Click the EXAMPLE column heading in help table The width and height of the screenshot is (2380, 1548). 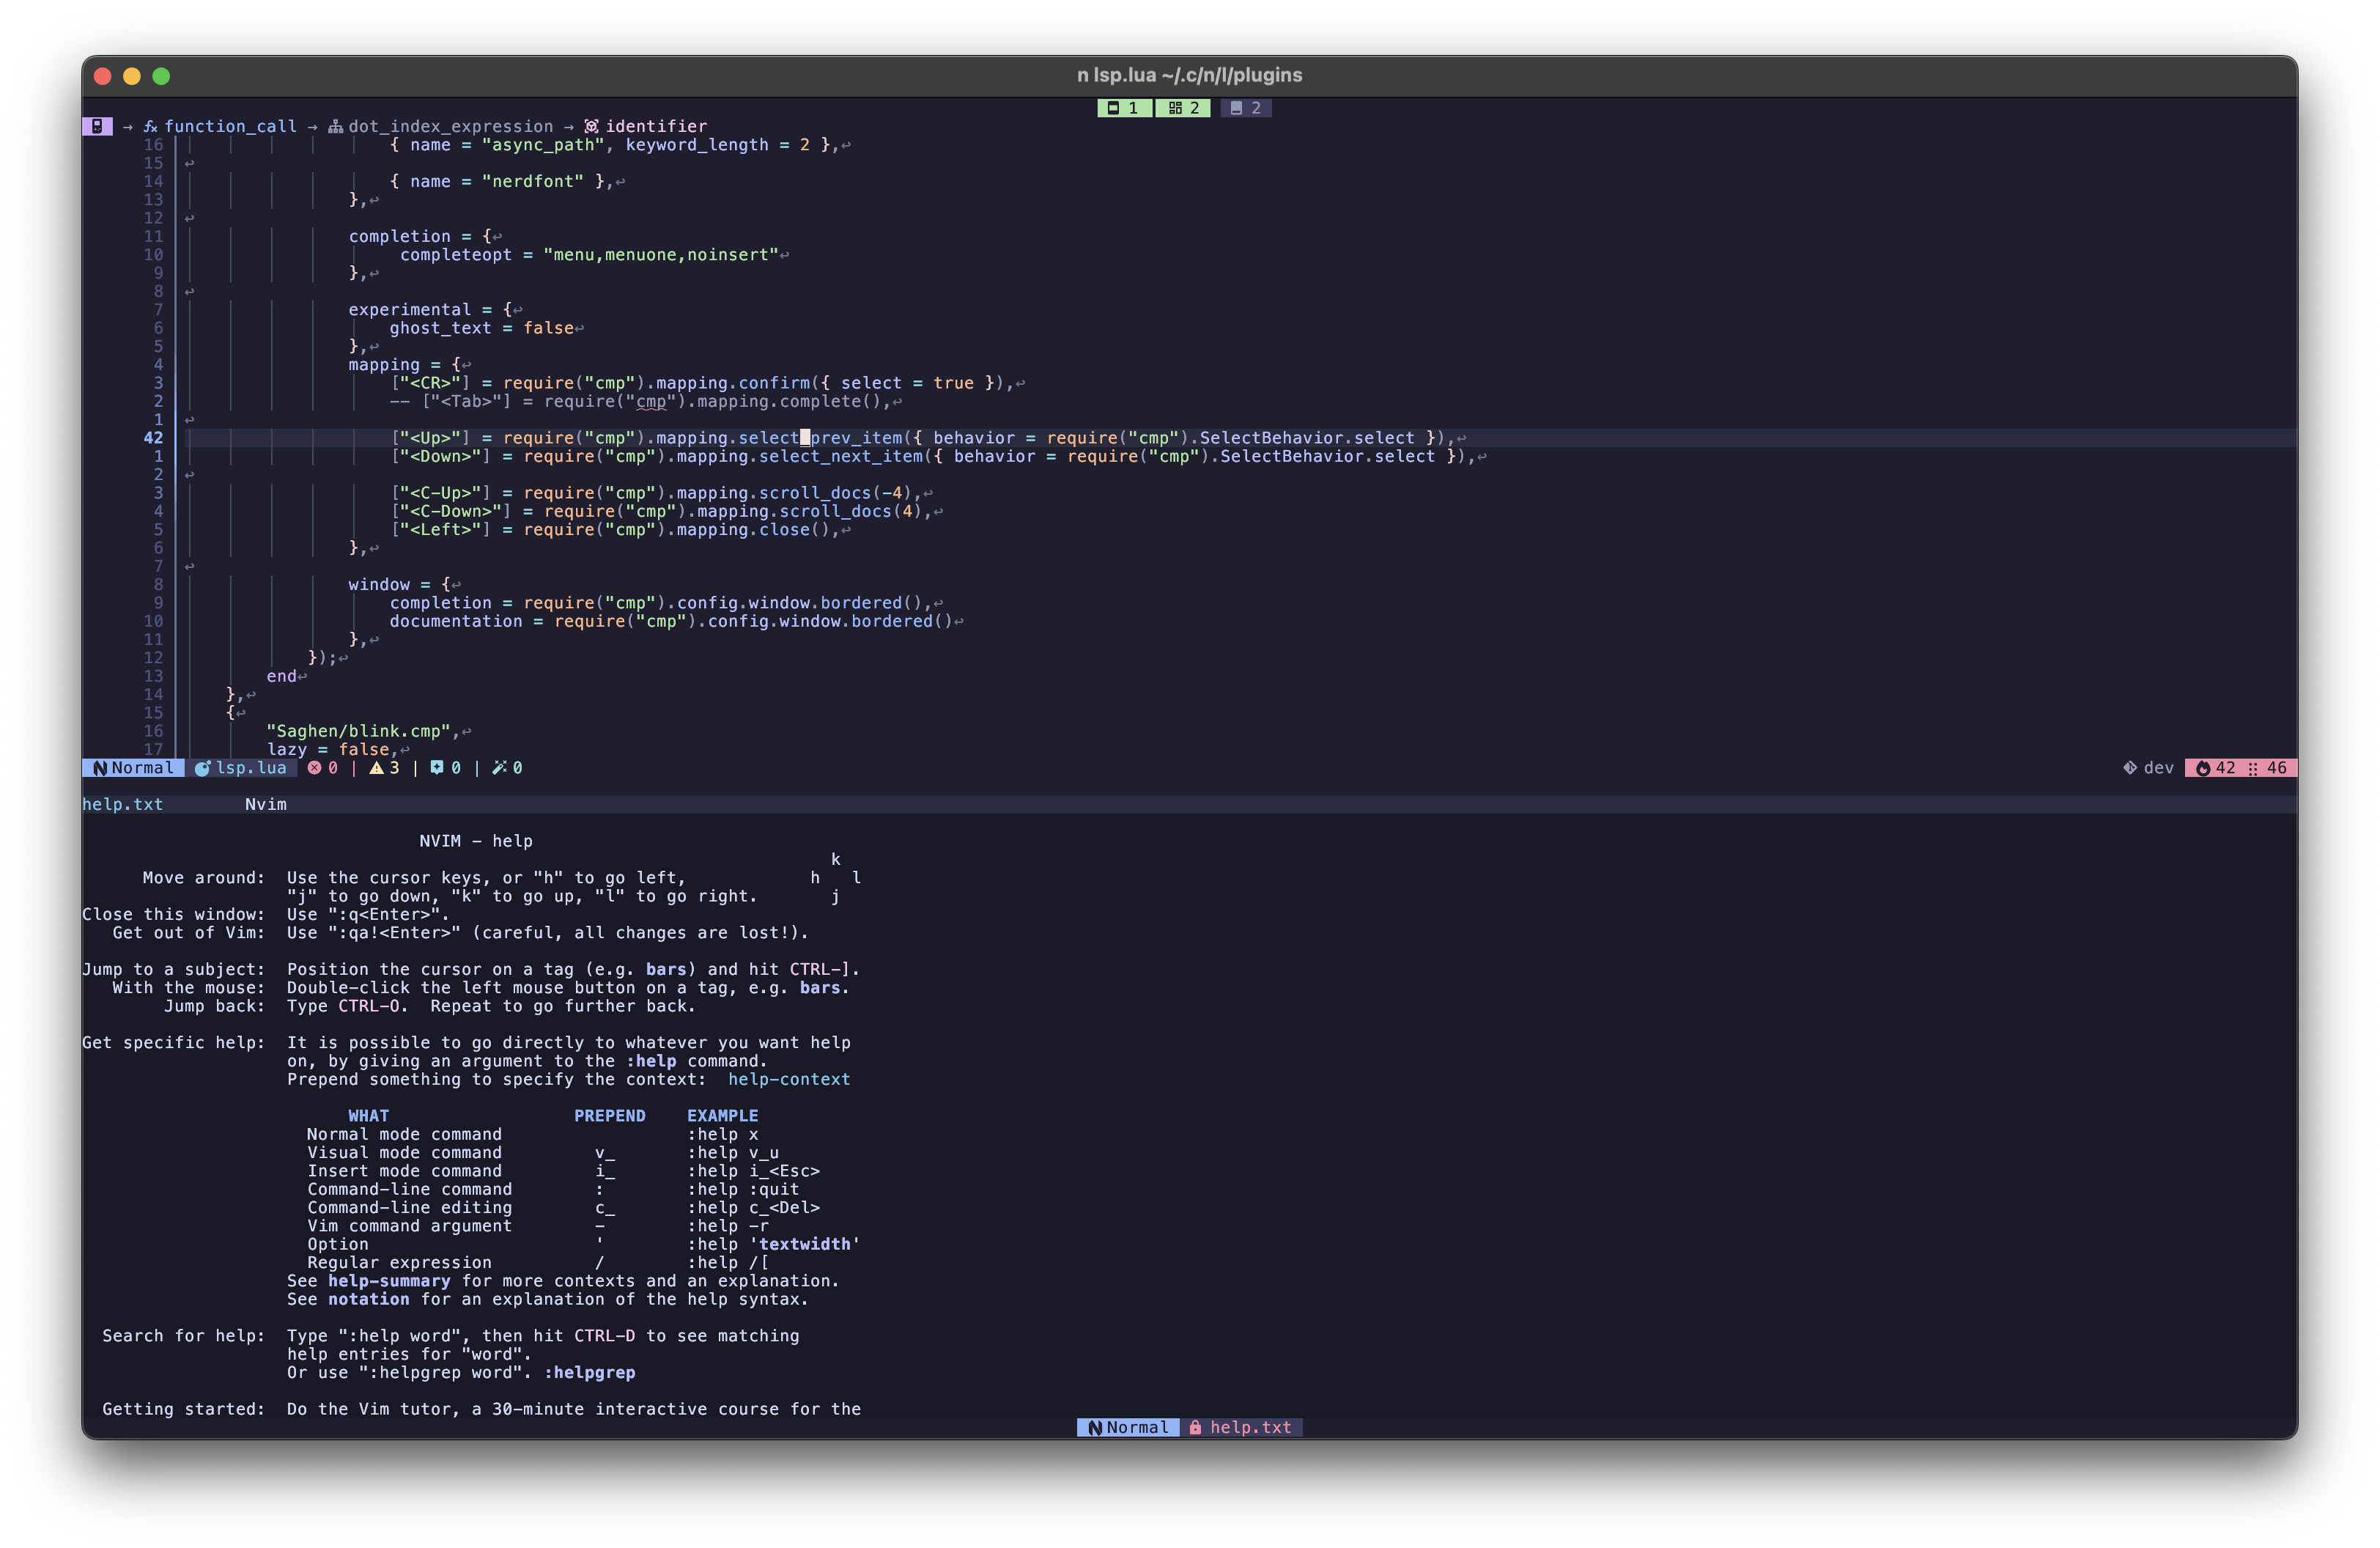723,1116
